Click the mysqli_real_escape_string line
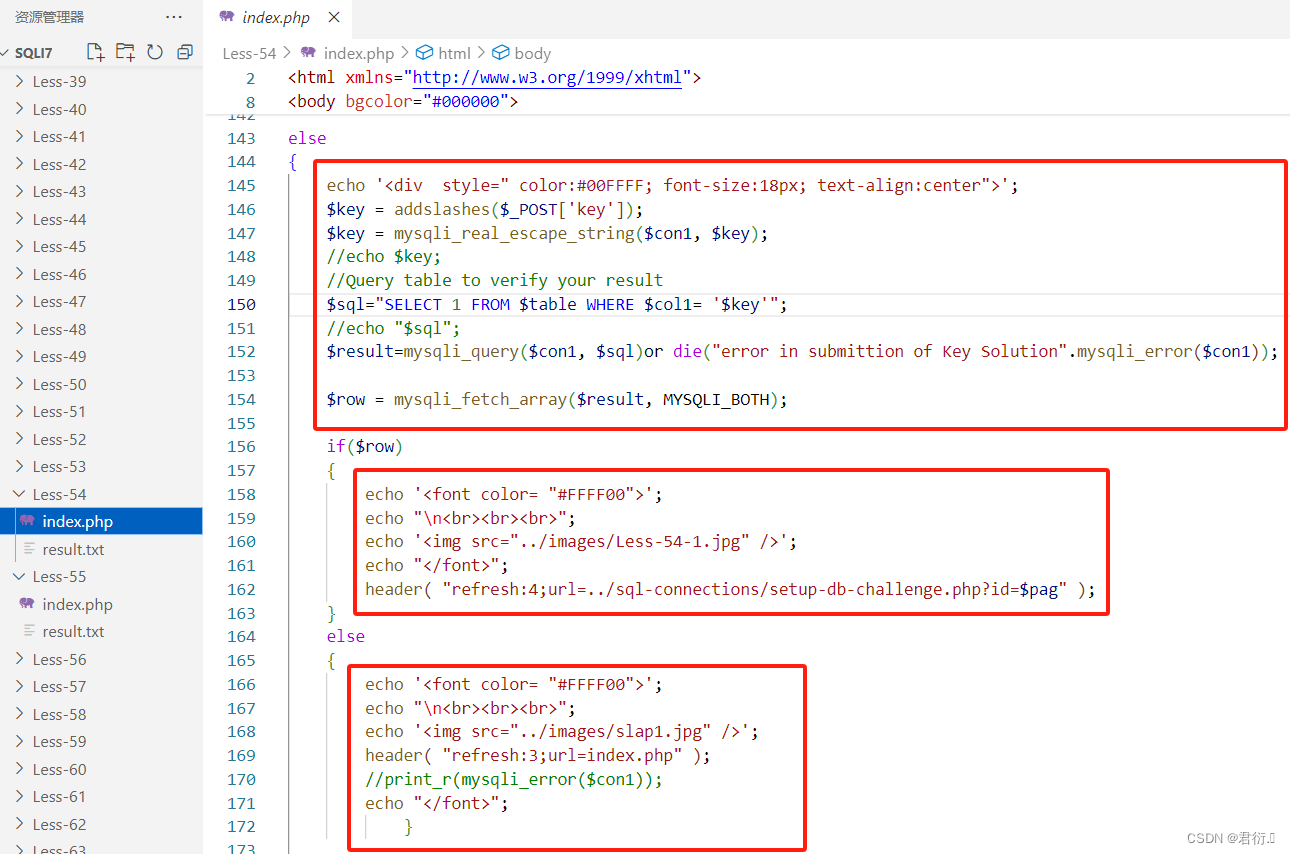Viewport: 1290px width, 854px height. coord(547,233)
